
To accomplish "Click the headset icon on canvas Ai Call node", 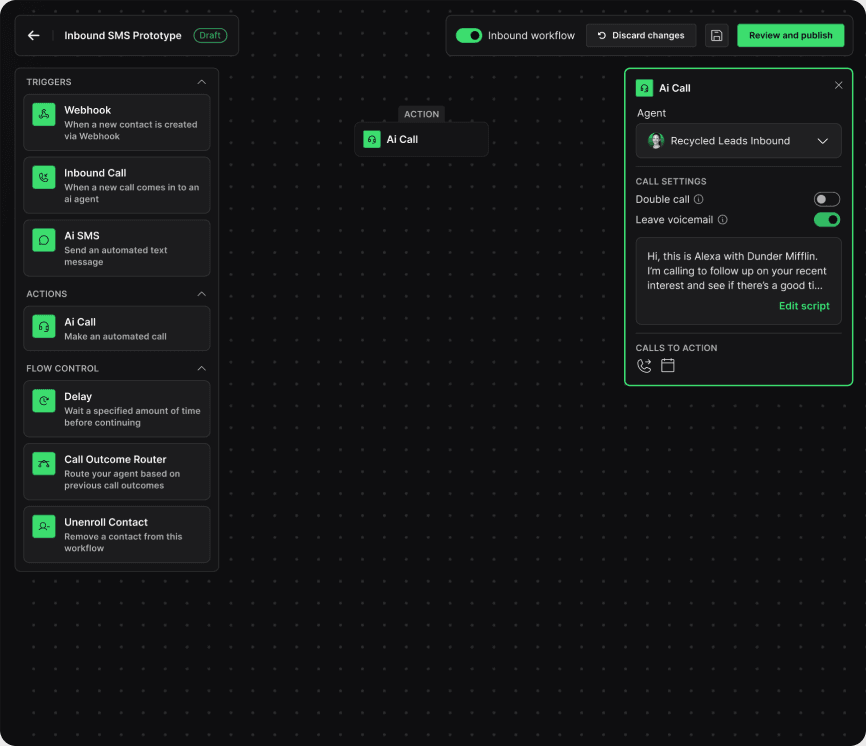I will click(x=372, y=139).
